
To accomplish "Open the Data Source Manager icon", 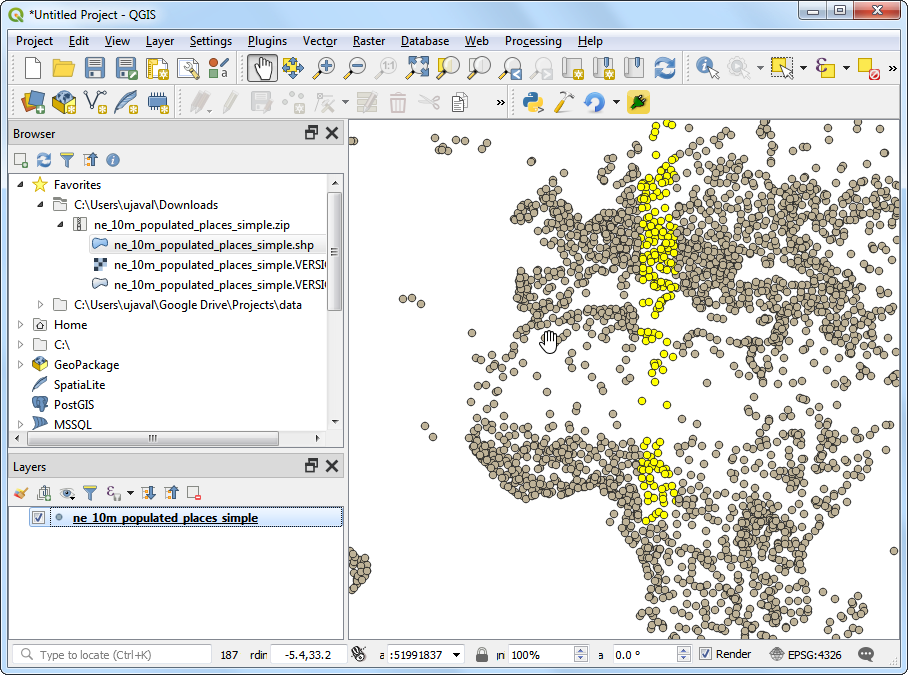I will point(33,102).
